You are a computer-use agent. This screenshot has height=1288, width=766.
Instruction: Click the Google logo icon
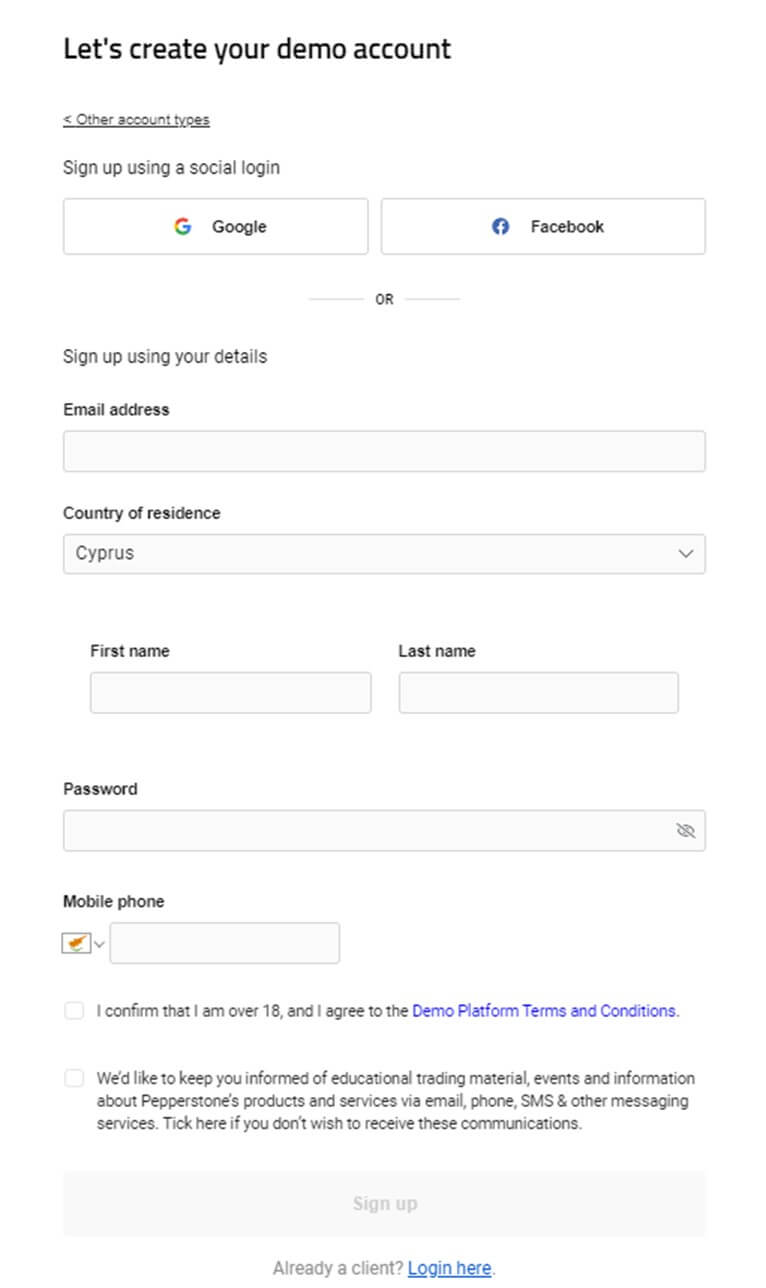pos(182,227)
